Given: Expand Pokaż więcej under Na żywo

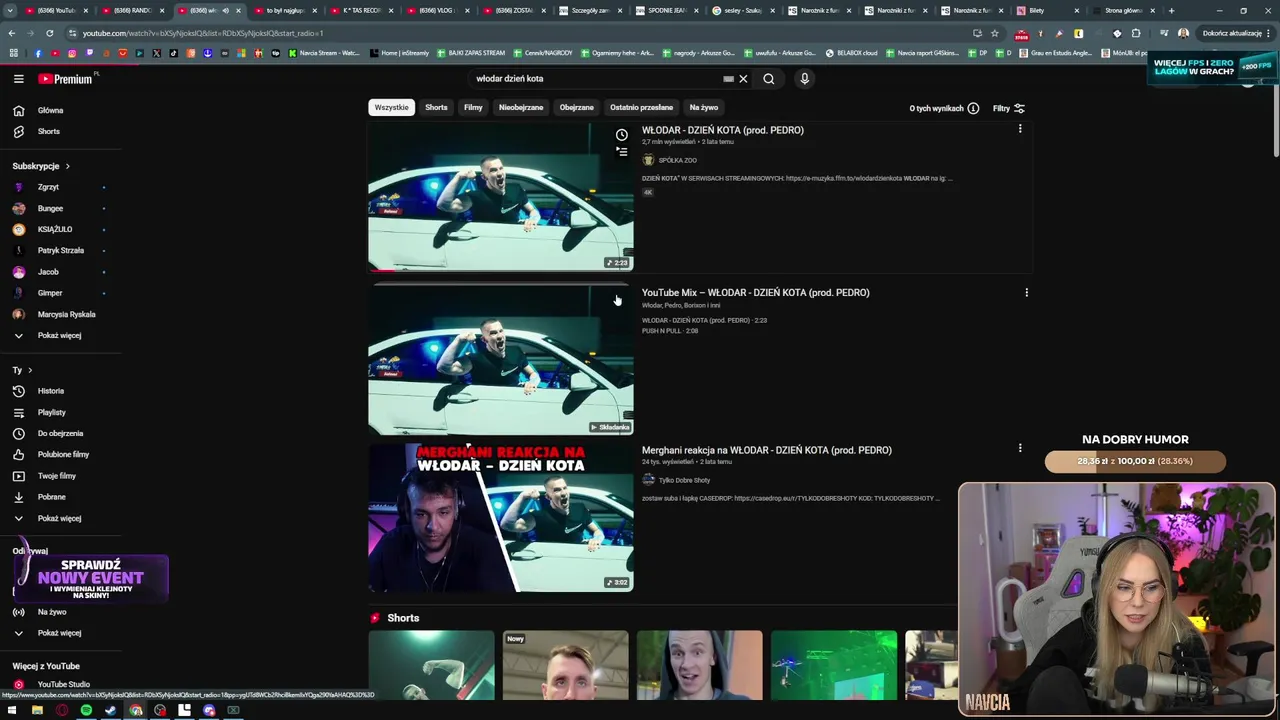Looking at the screenshot, I should click(60, 633).
